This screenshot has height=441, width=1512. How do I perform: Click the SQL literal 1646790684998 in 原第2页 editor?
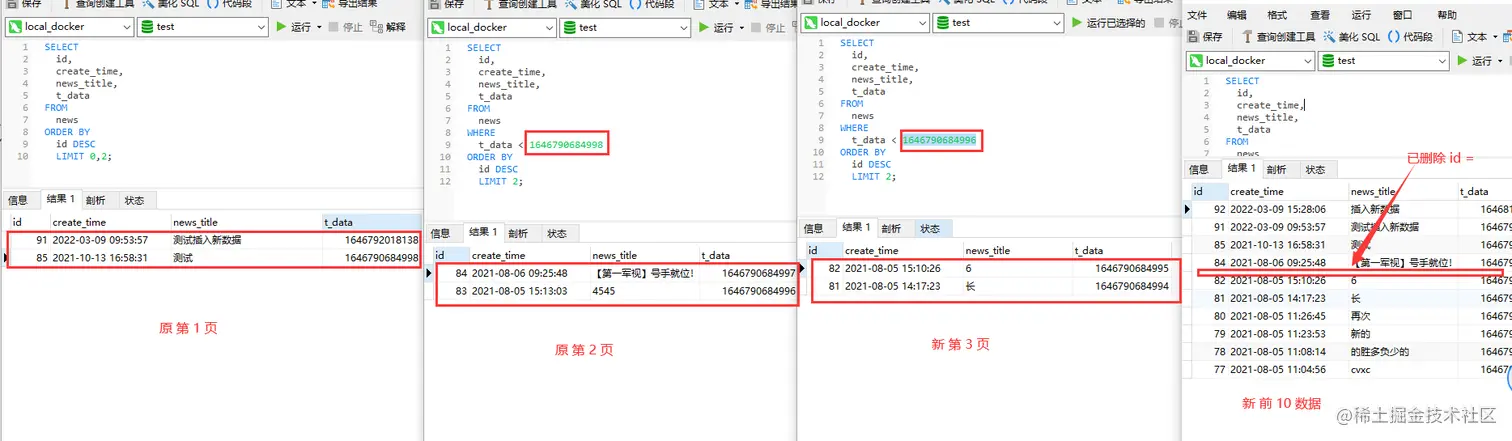coord(565,146)
